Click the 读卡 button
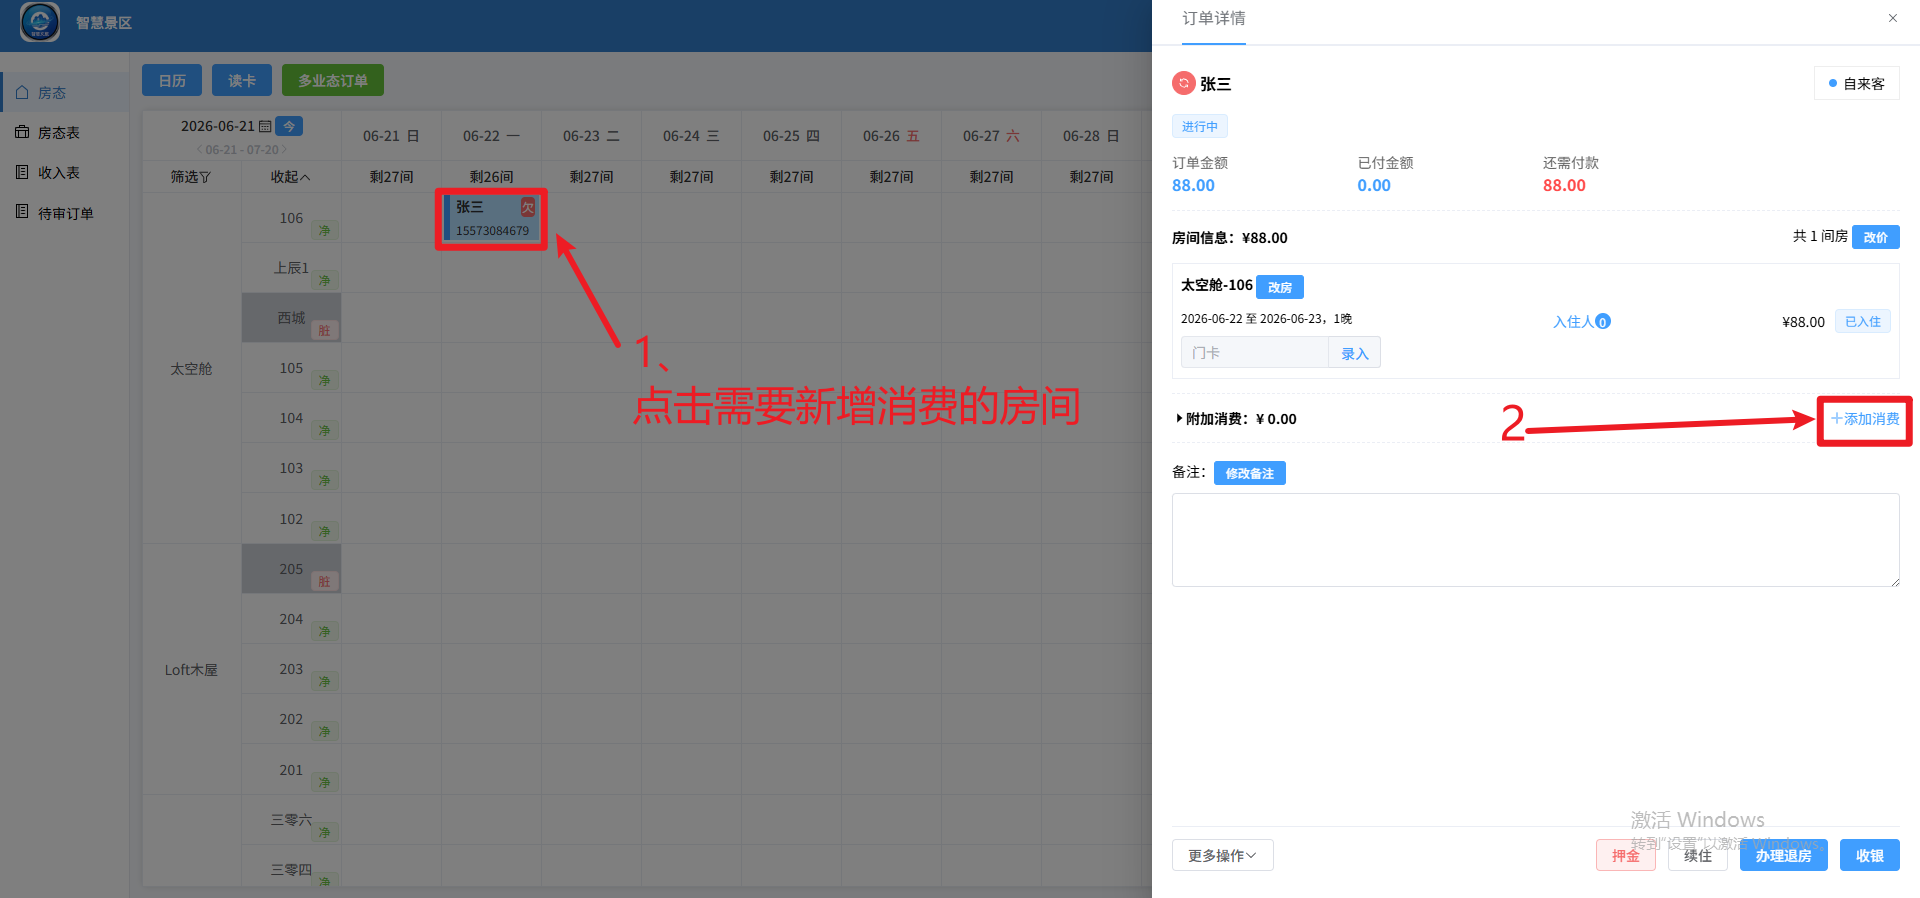 pyautogui.click(x=242, y=80)
